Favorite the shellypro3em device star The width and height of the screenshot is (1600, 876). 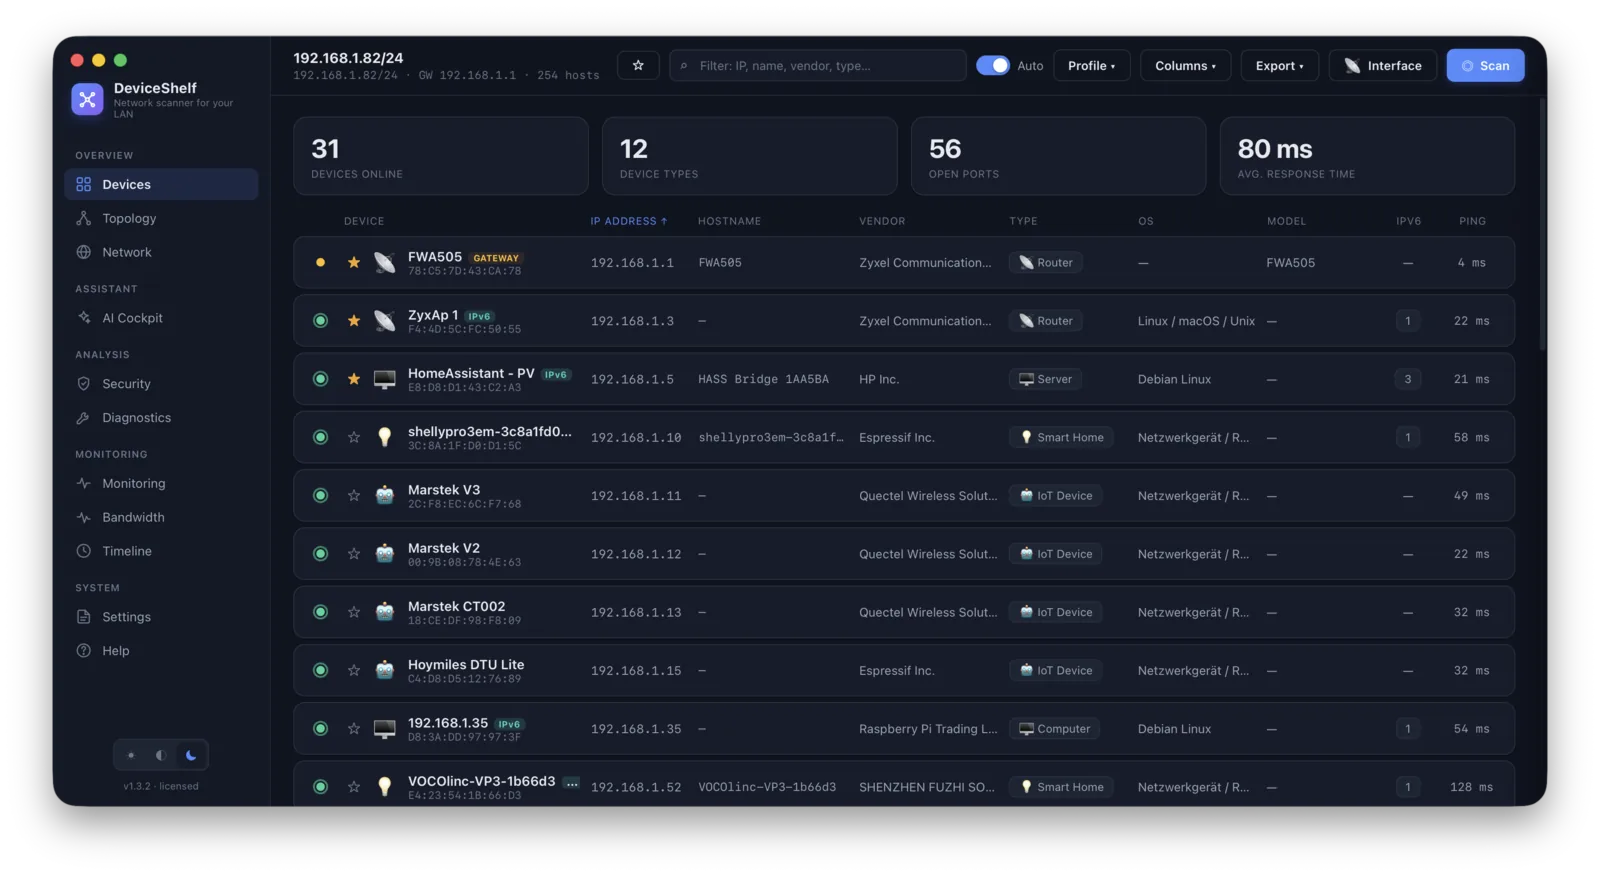point(354,437)
